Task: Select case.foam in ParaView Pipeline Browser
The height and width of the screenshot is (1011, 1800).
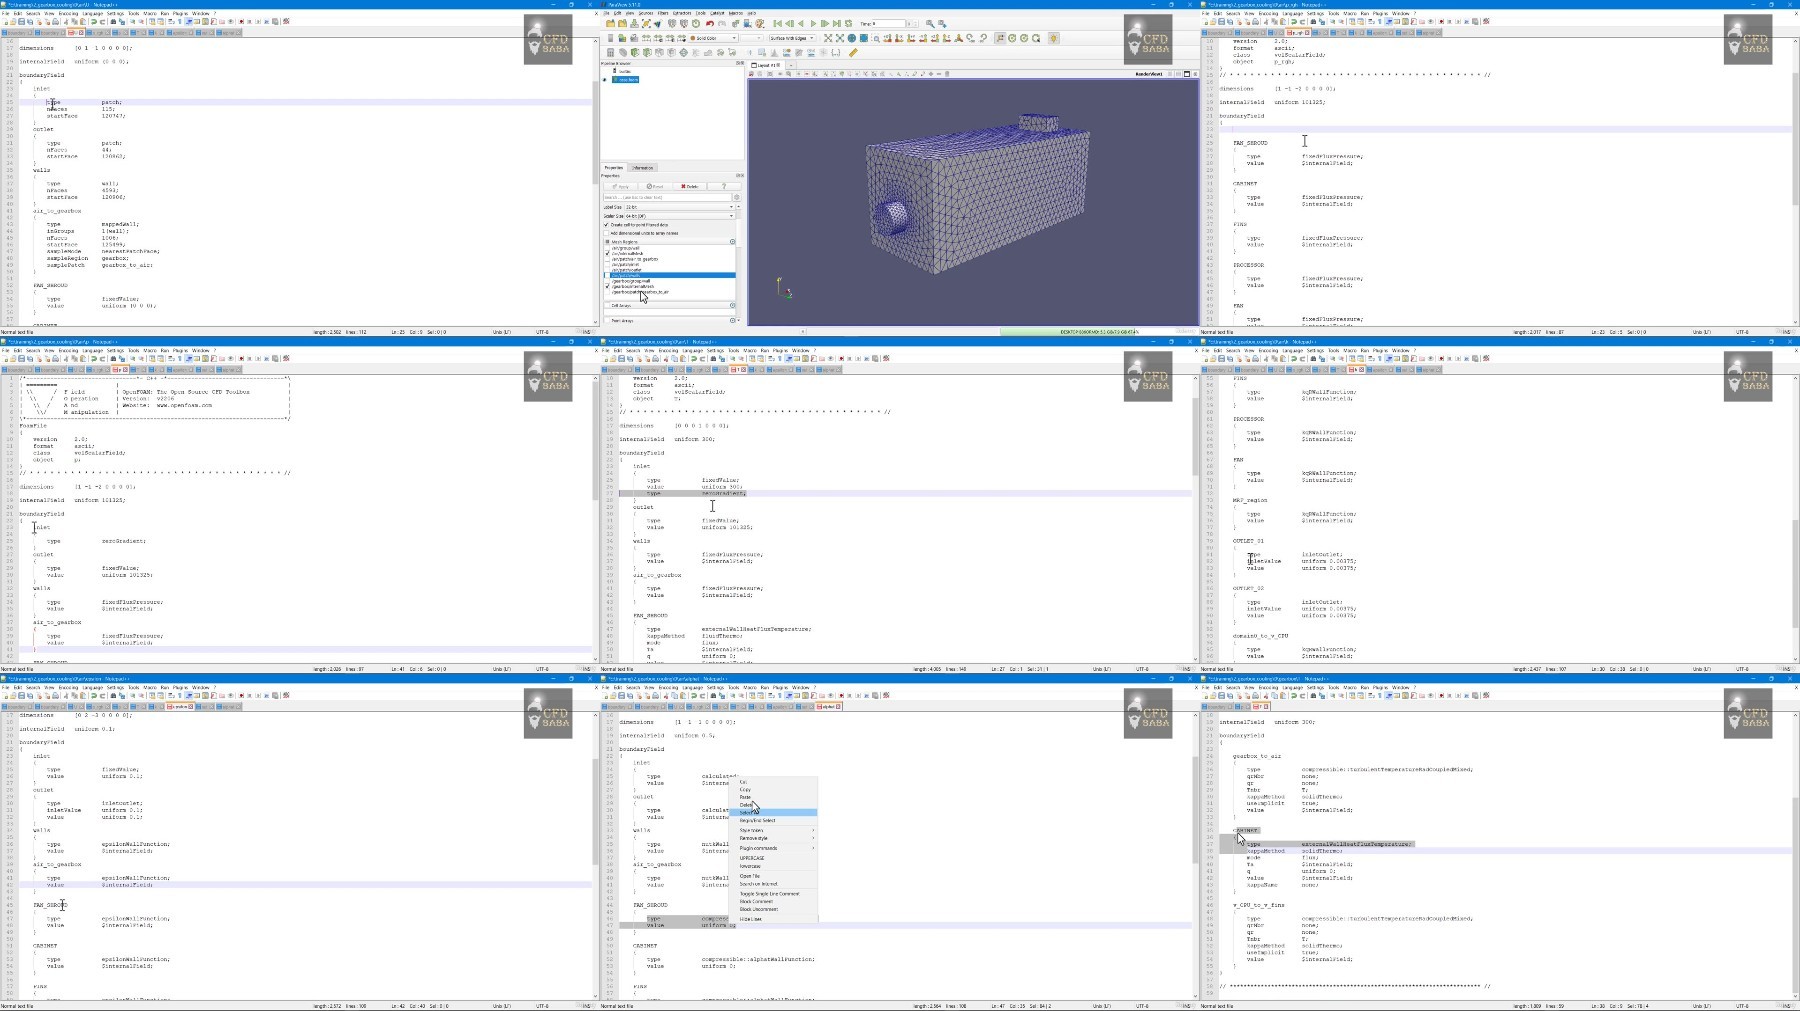Action: [x=627, y=79]
